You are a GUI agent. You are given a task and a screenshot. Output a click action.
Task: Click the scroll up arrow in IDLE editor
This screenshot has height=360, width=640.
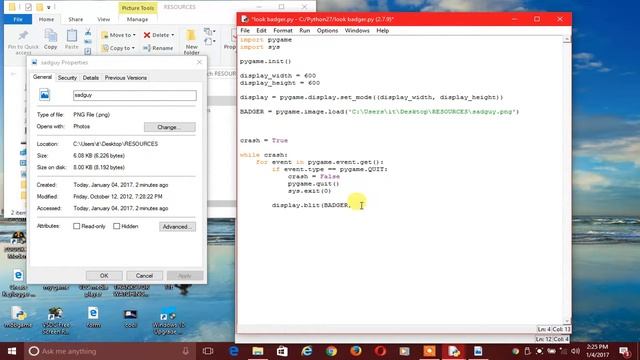(x=567, y=39)
